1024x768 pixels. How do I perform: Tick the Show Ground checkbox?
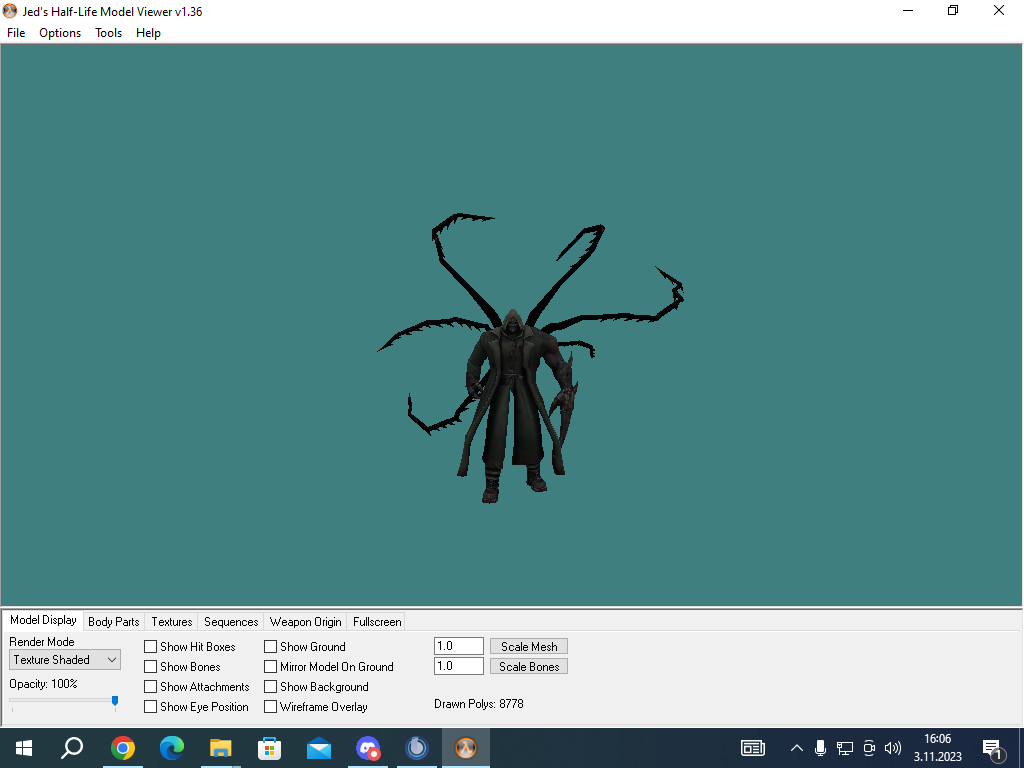coord(270,647)
